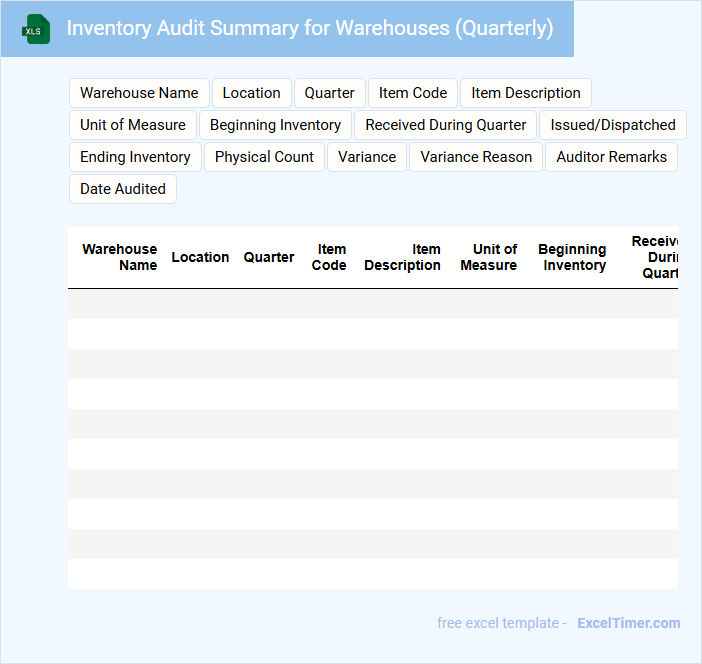Choose the Item Code tag

[412, 93]
